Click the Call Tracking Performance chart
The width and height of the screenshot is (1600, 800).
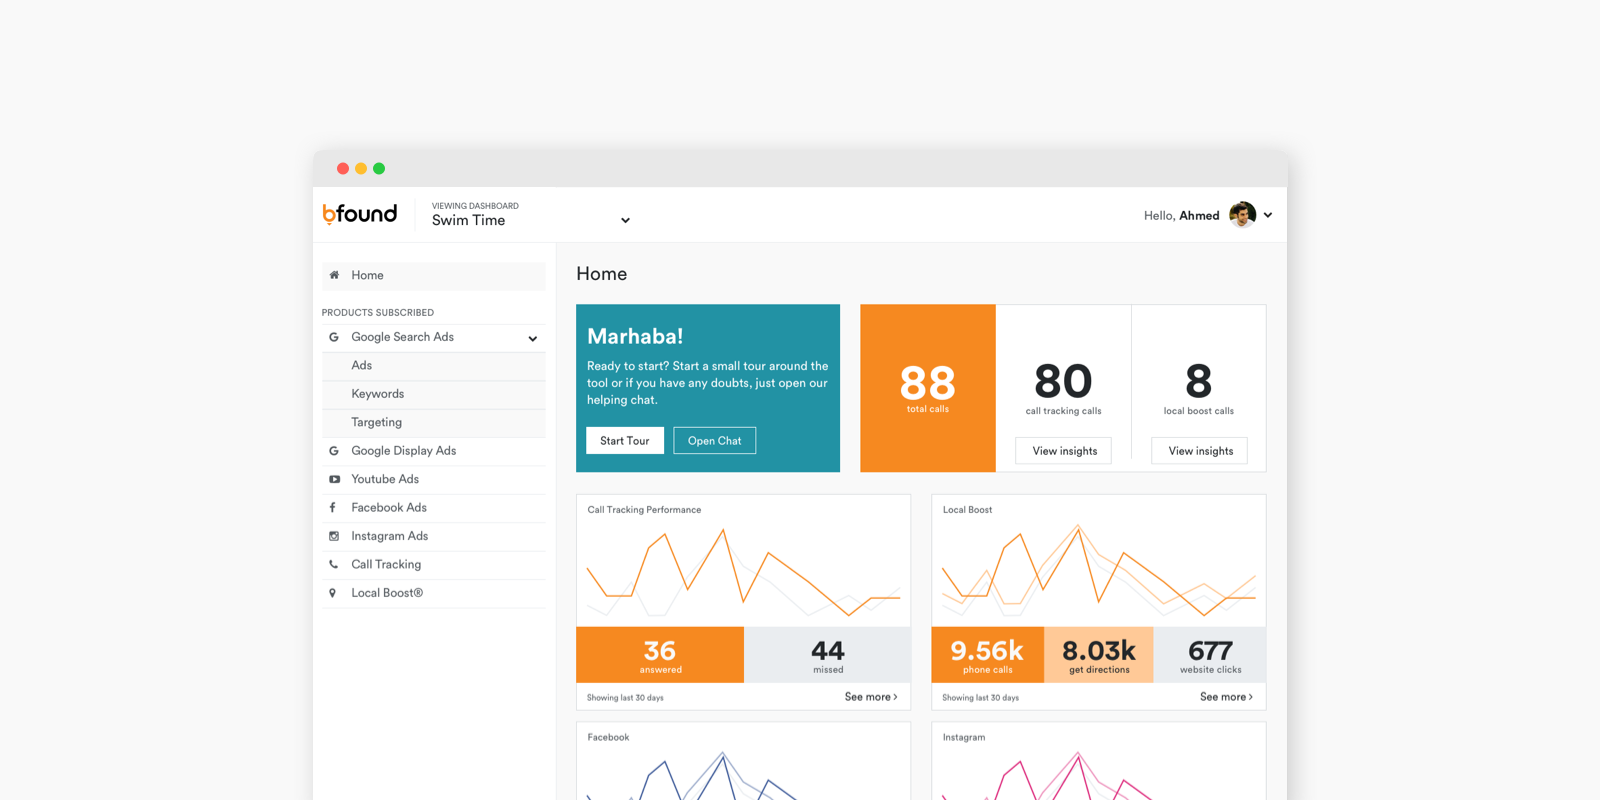743,573
